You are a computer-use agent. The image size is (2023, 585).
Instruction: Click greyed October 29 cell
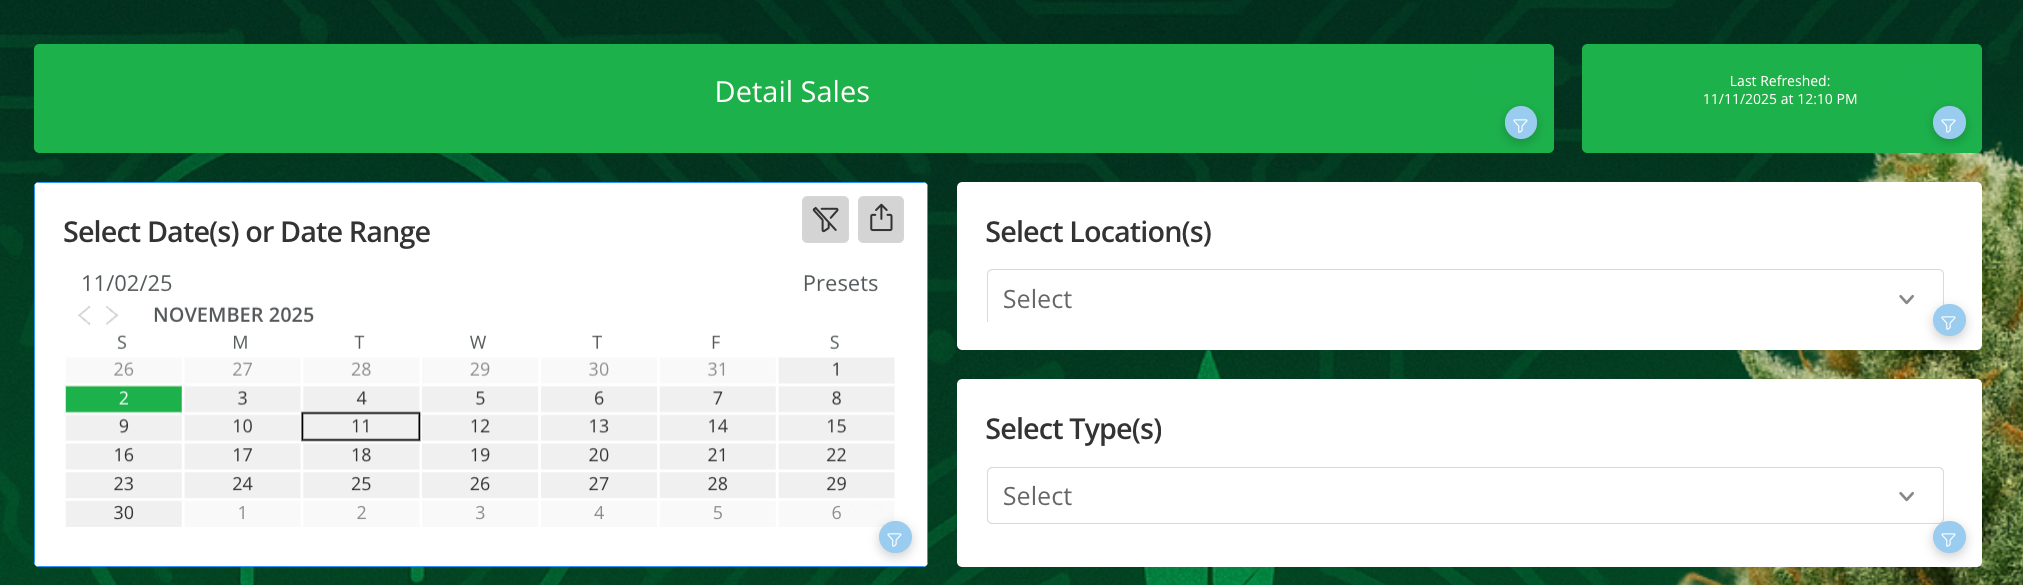480,369
